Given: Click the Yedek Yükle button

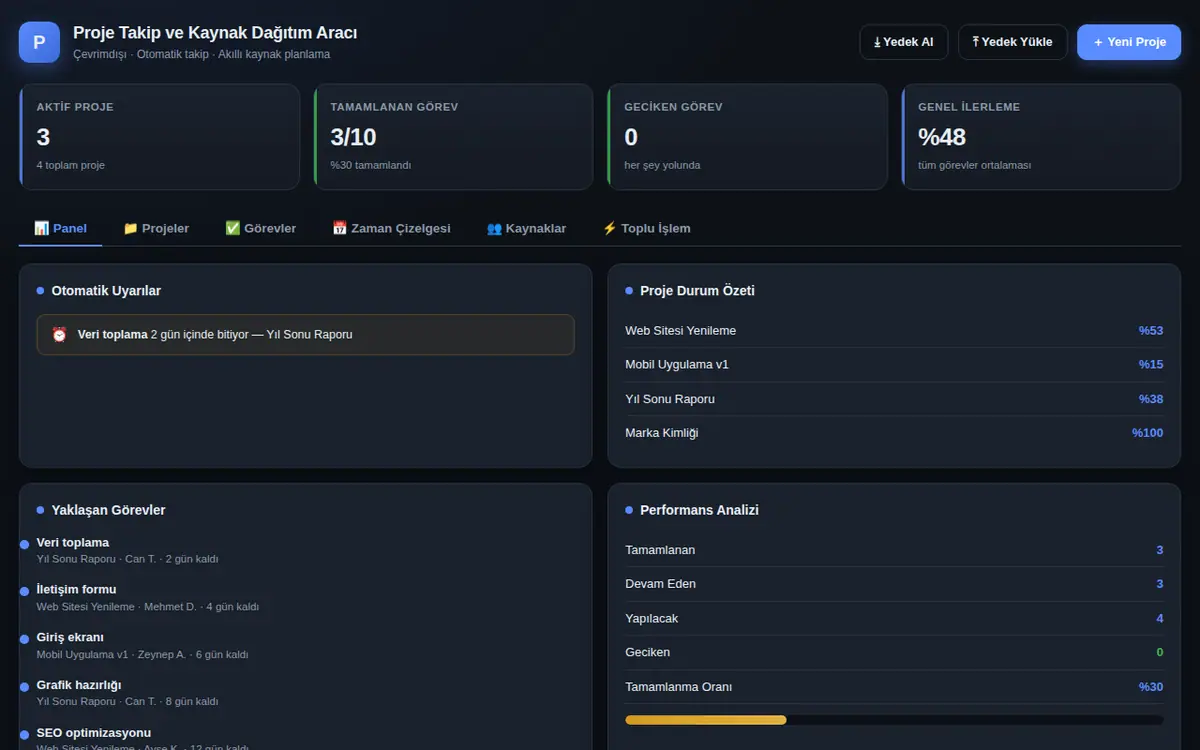Looking at the screenshot, I should pyautogui.click(x=1012, y=42).
